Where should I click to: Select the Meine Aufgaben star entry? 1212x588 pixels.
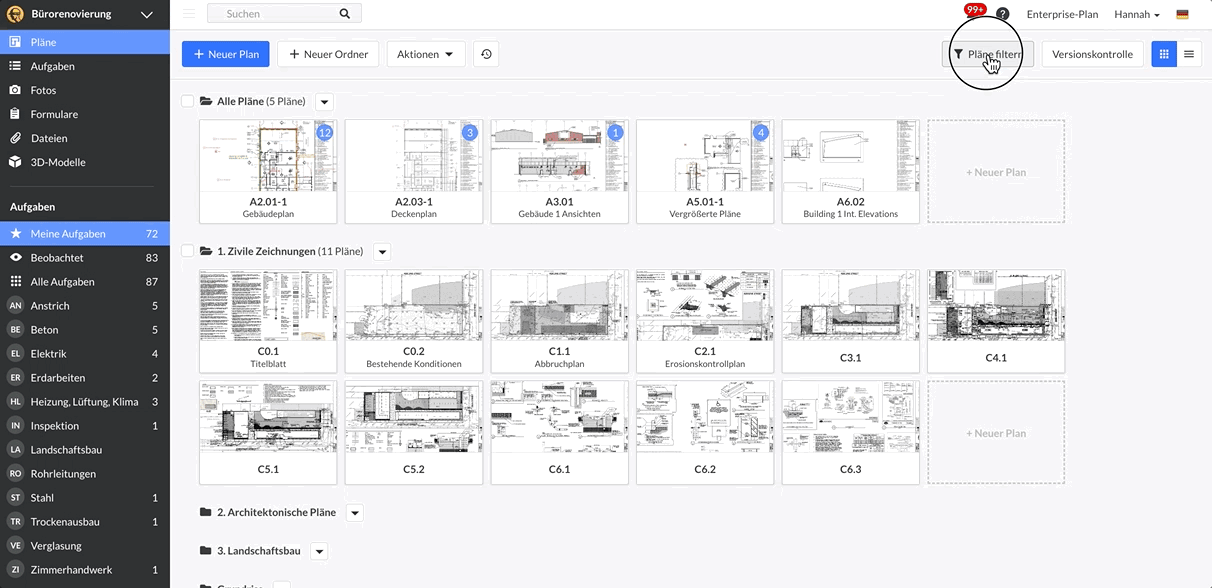pos(85,234)
